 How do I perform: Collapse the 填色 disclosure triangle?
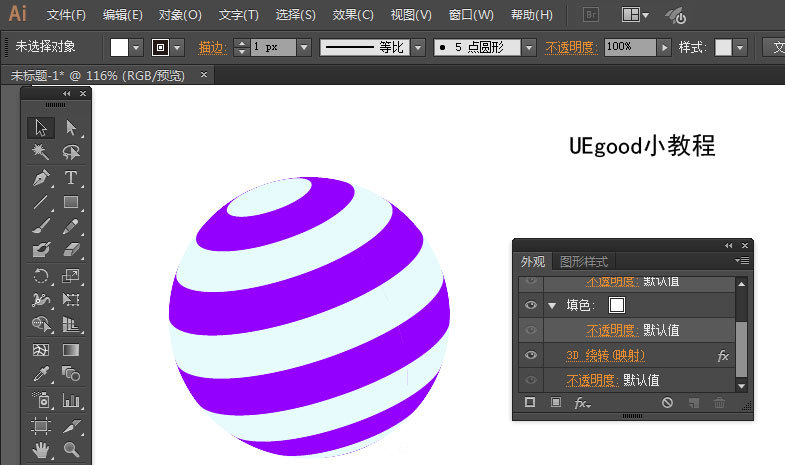coord(552,305)
